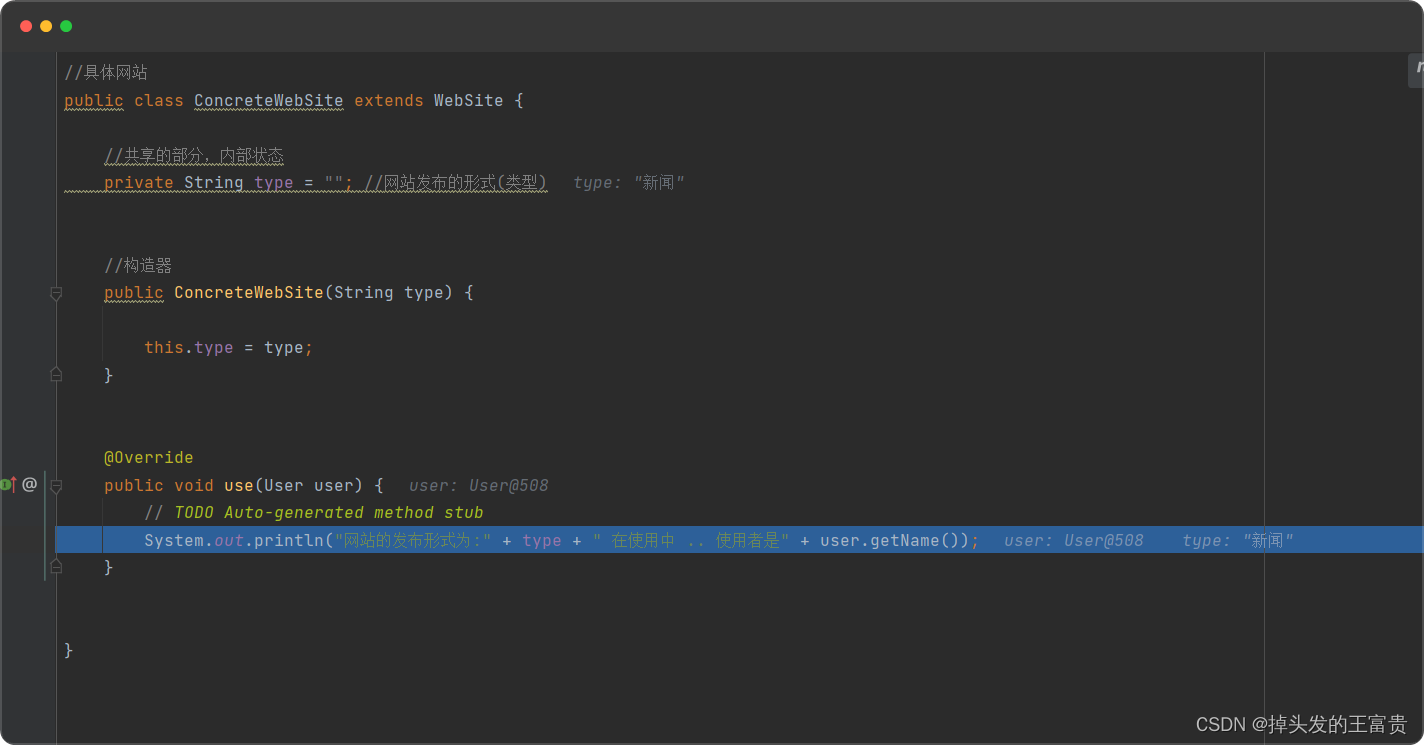This screenshot has height=745, width=1424.
Task: Click the this keyword in the constructor
Action: pyautogui.click(x=164, y=347)
